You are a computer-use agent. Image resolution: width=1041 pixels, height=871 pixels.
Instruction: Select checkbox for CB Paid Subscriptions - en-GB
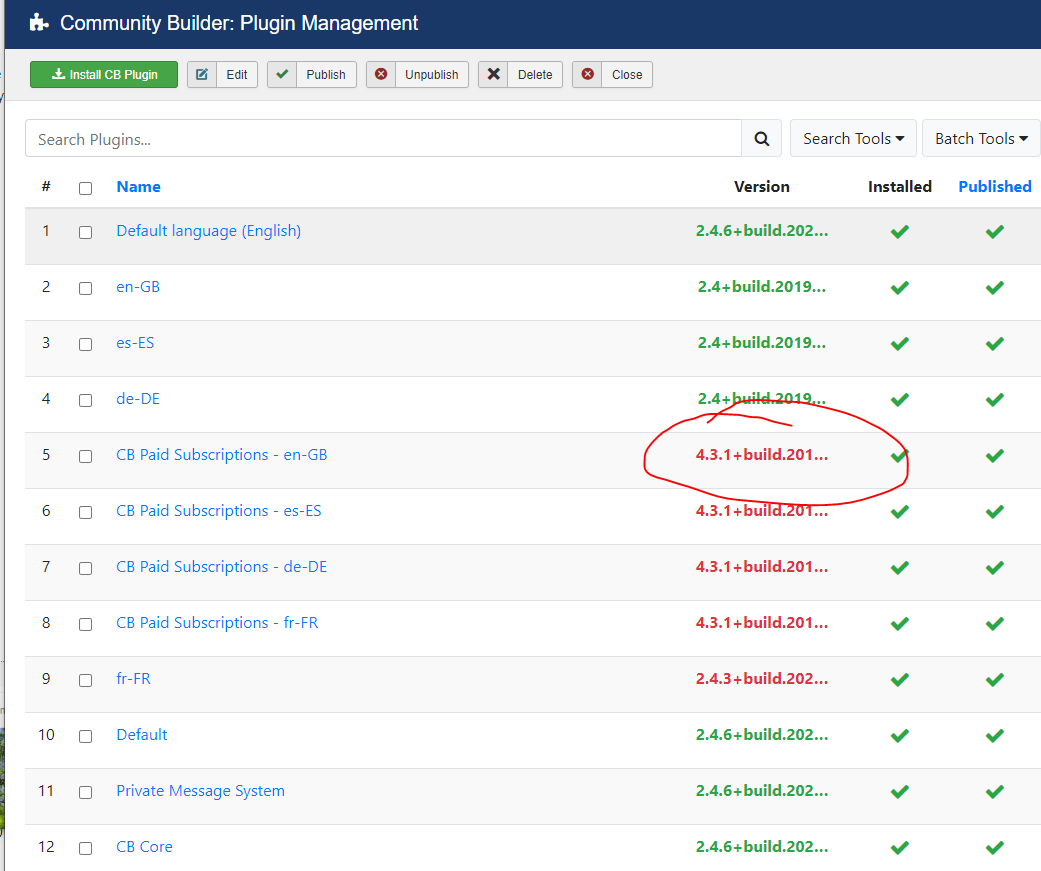click(x=85, y=456)
